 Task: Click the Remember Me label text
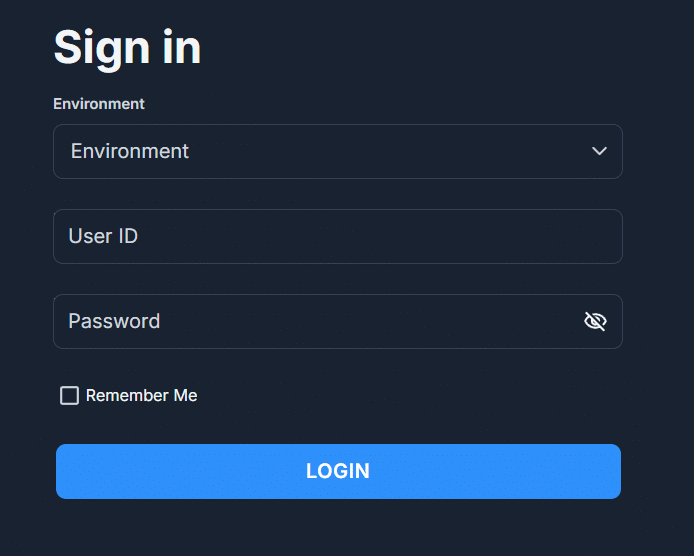pos(141,396)
